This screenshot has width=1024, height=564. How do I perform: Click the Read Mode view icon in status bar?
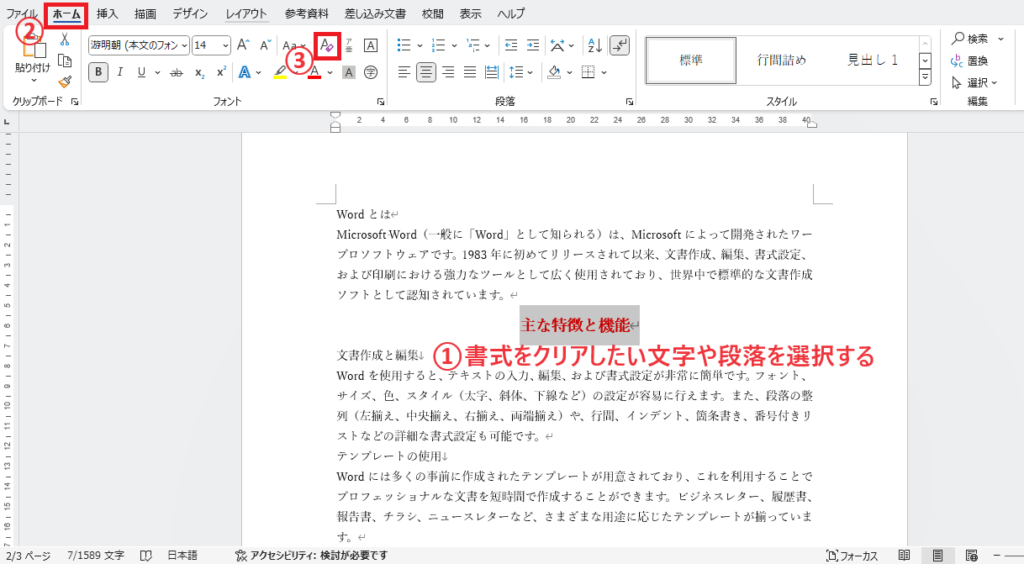tap(904, 556)
